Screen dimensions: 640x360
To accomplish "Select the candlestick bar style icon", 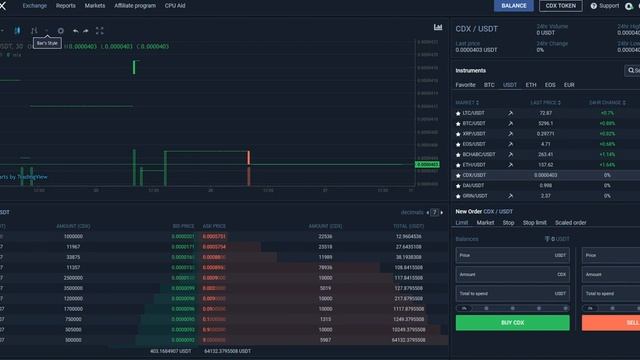I will [17, 31].
